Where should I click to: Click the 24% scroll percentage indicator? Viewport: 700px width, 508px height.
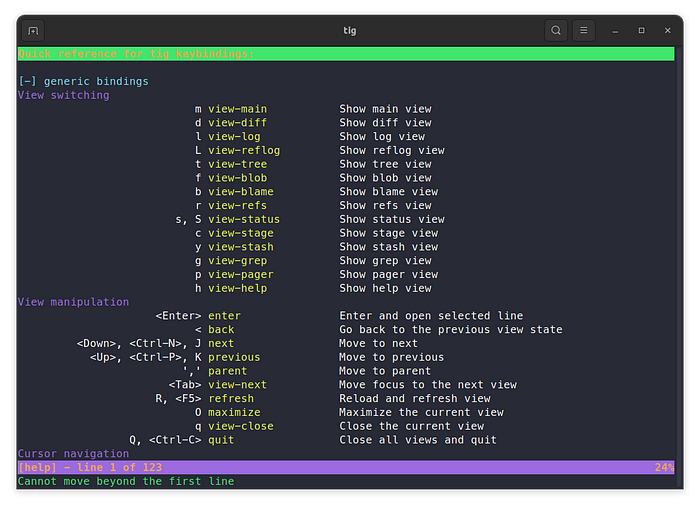coord(664,467)
